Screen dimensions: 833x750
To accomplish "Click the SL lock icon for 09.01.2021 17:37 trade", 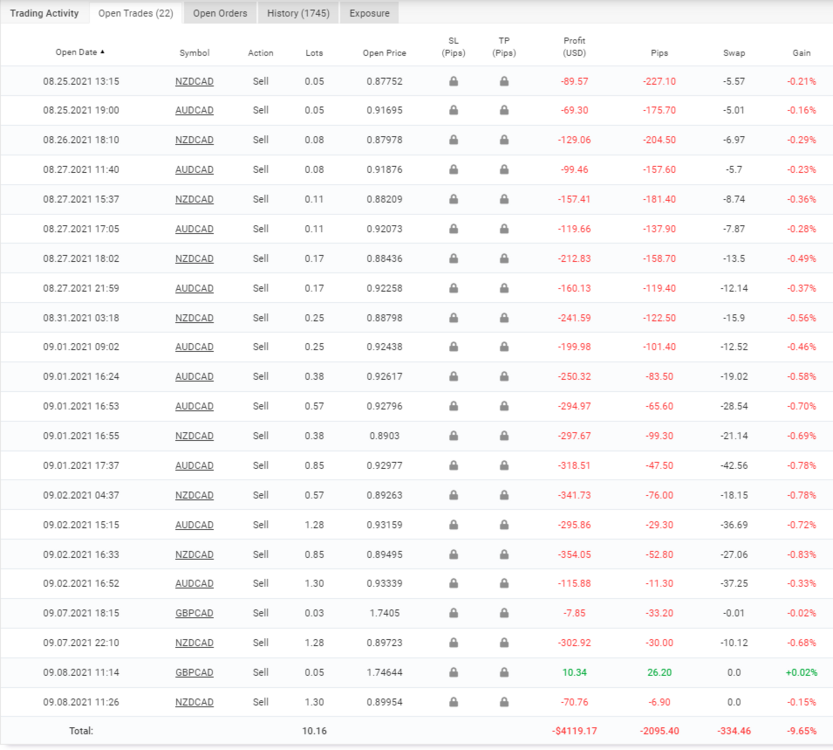I will 453,466.
